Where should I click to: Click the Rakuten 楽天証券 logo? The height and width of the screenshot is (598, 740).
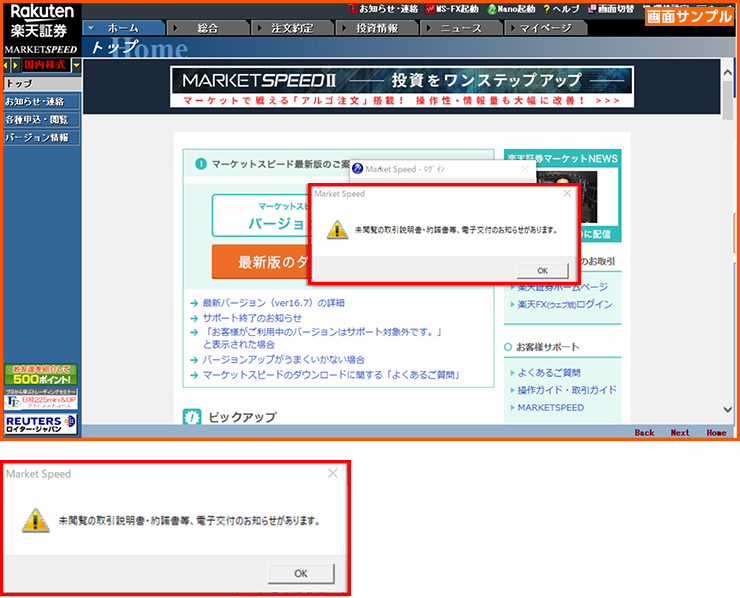coord(42,21)
